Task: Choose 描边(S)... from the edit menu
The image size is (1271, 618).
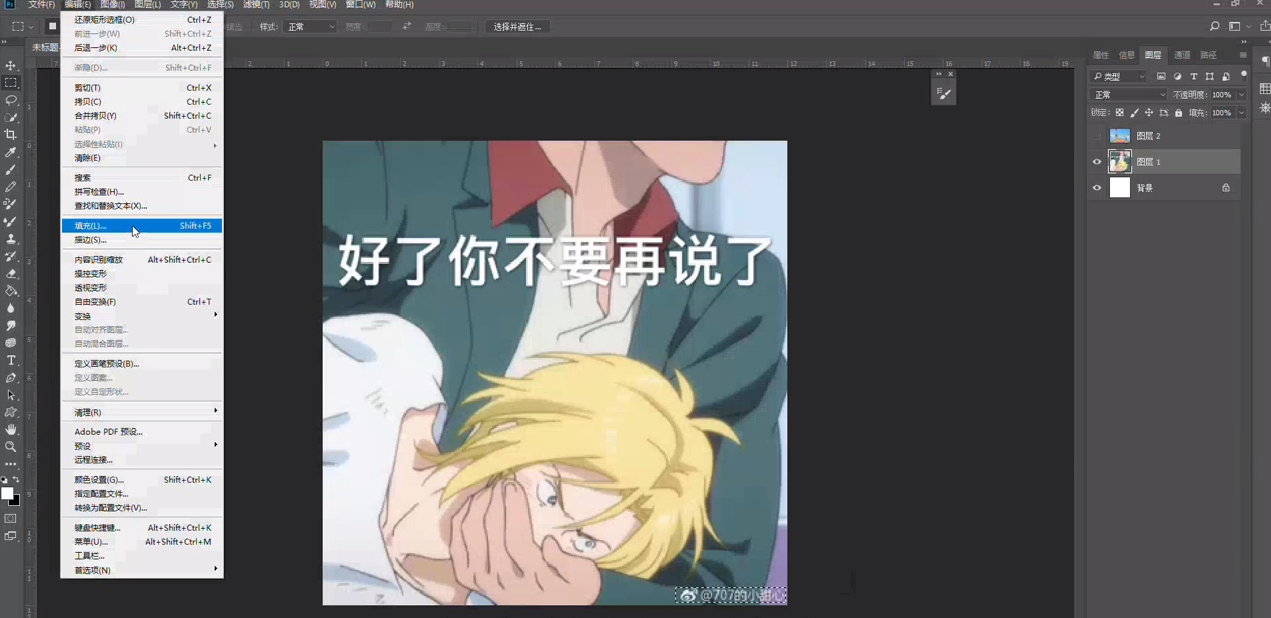Action: pyautogui.click(x=142, y=240)
